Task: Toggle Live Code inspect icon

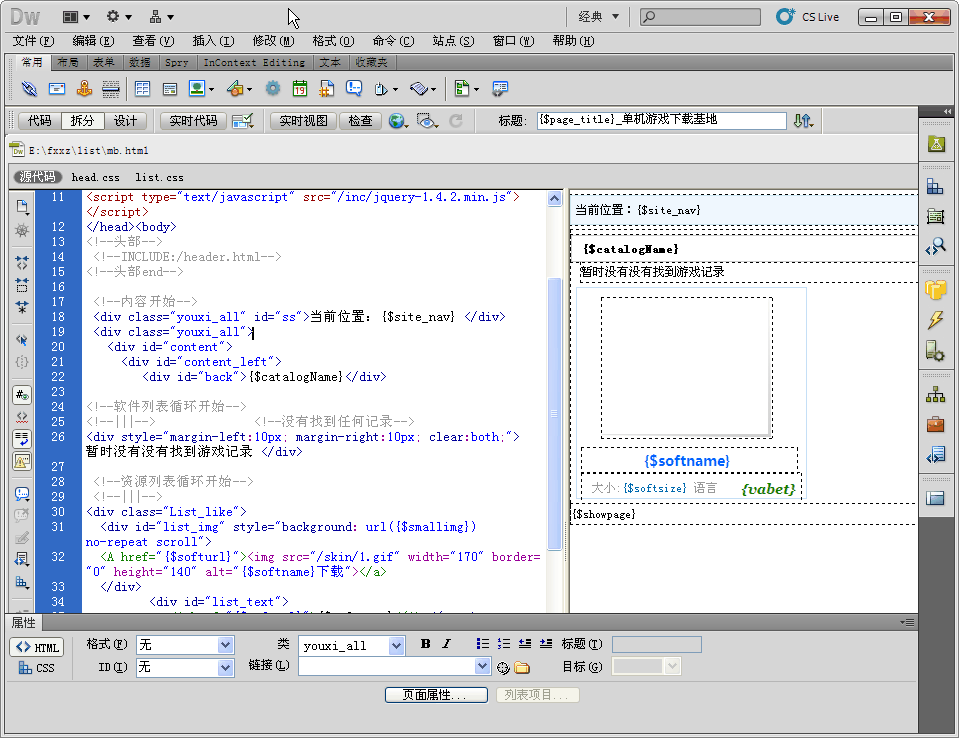Action: click(x=243, y=121)
